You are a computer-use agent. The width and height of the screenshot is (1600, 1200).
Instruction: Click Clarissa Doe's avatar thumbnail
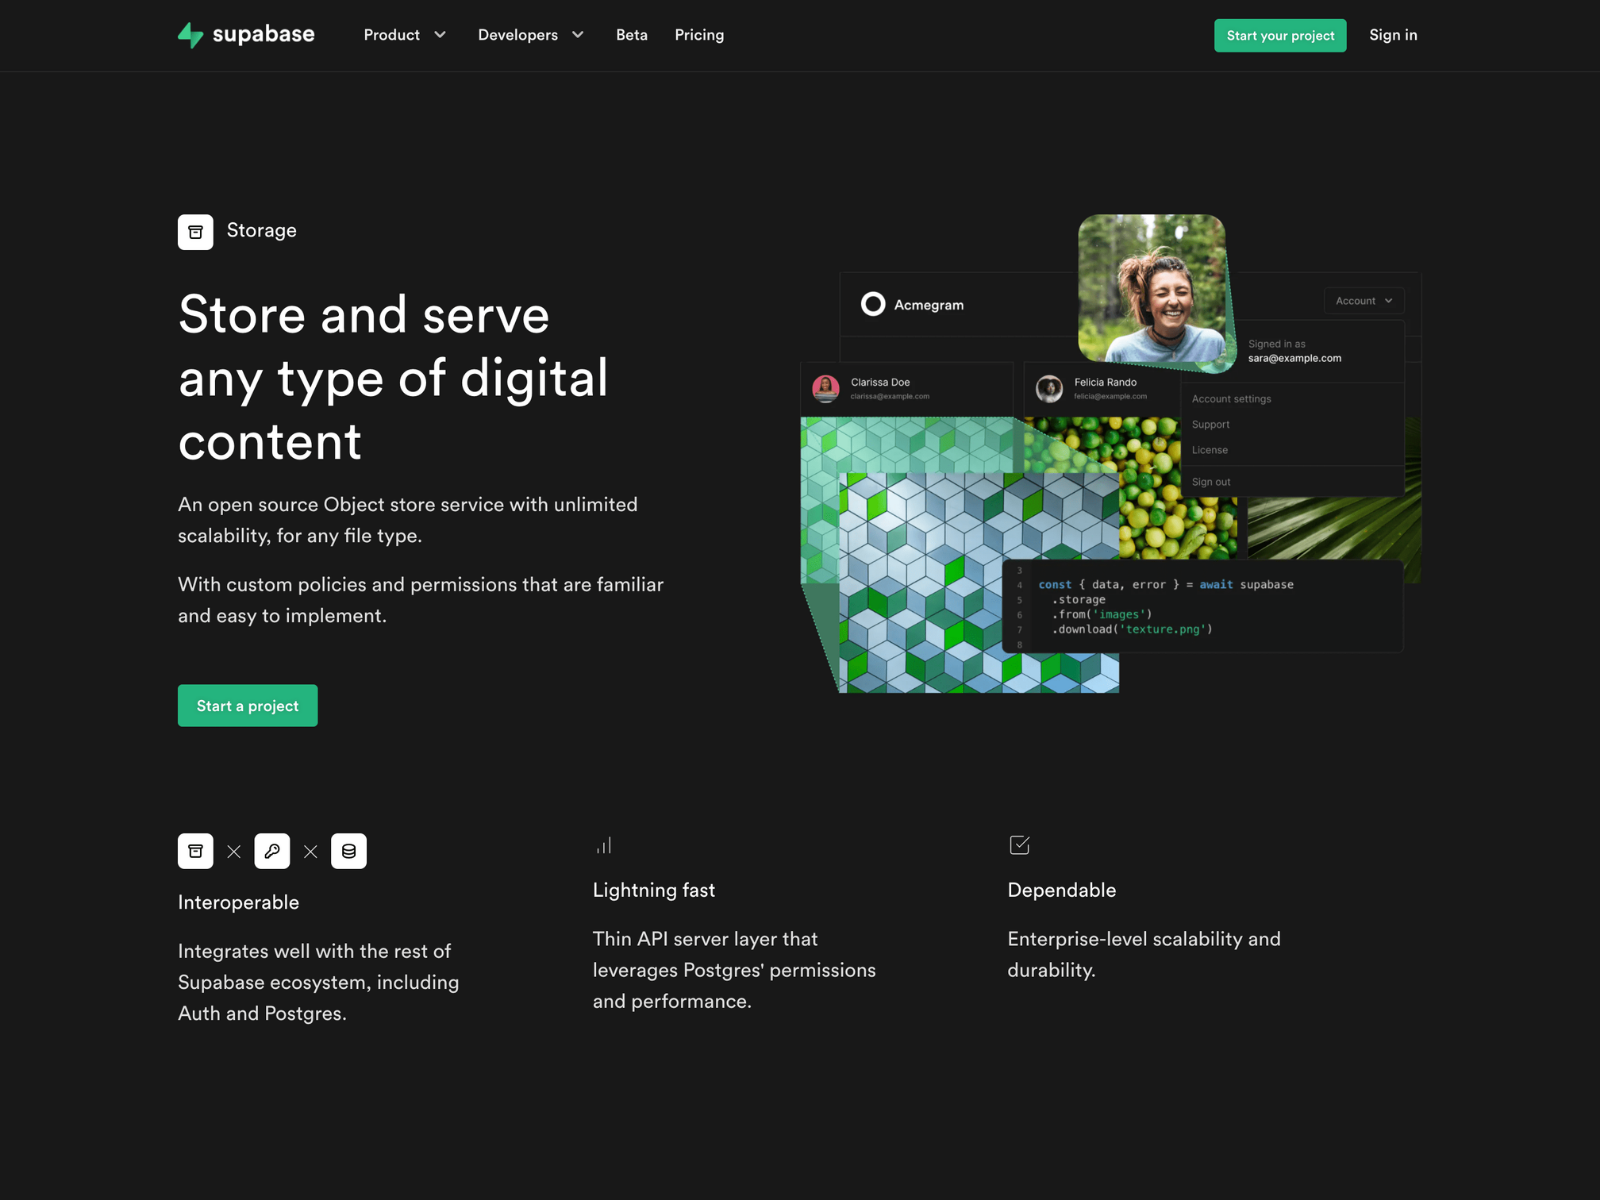coord(826,388)
